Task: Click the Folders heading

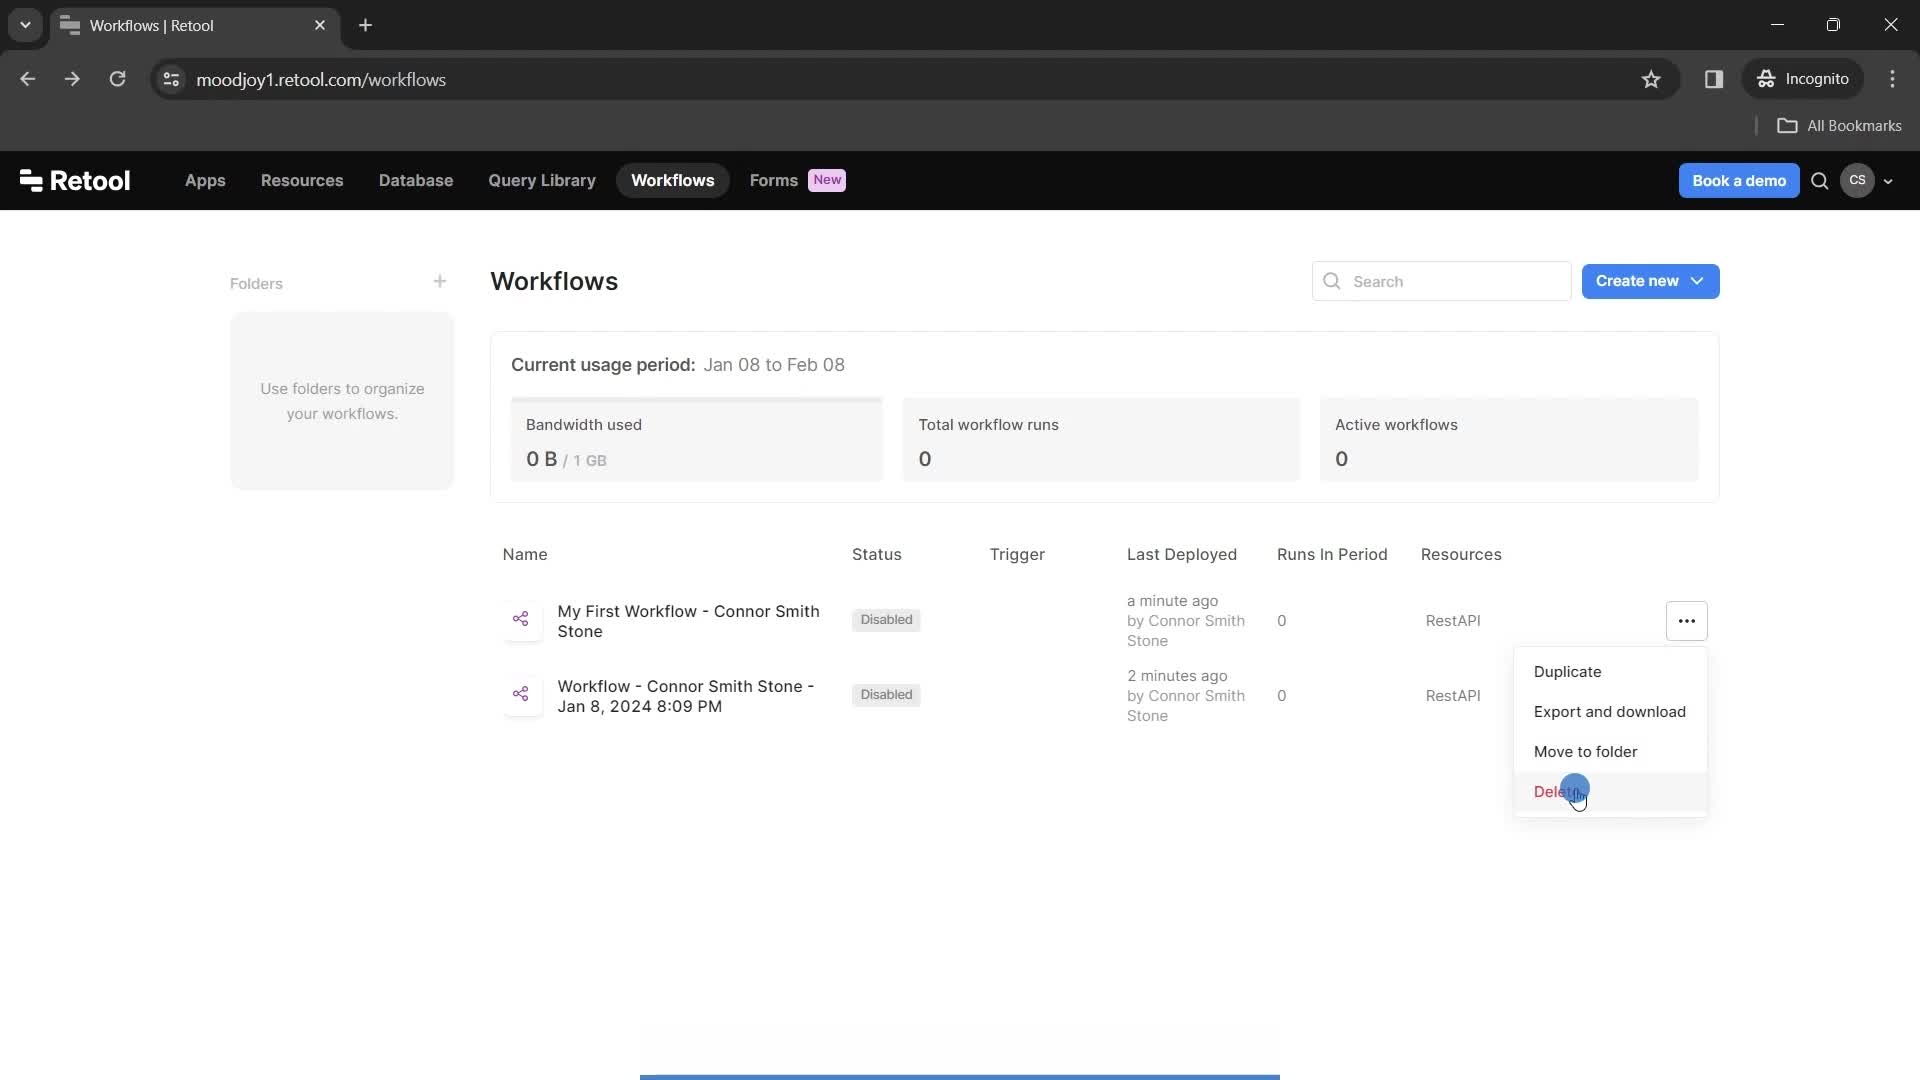Action: [256, 284]
